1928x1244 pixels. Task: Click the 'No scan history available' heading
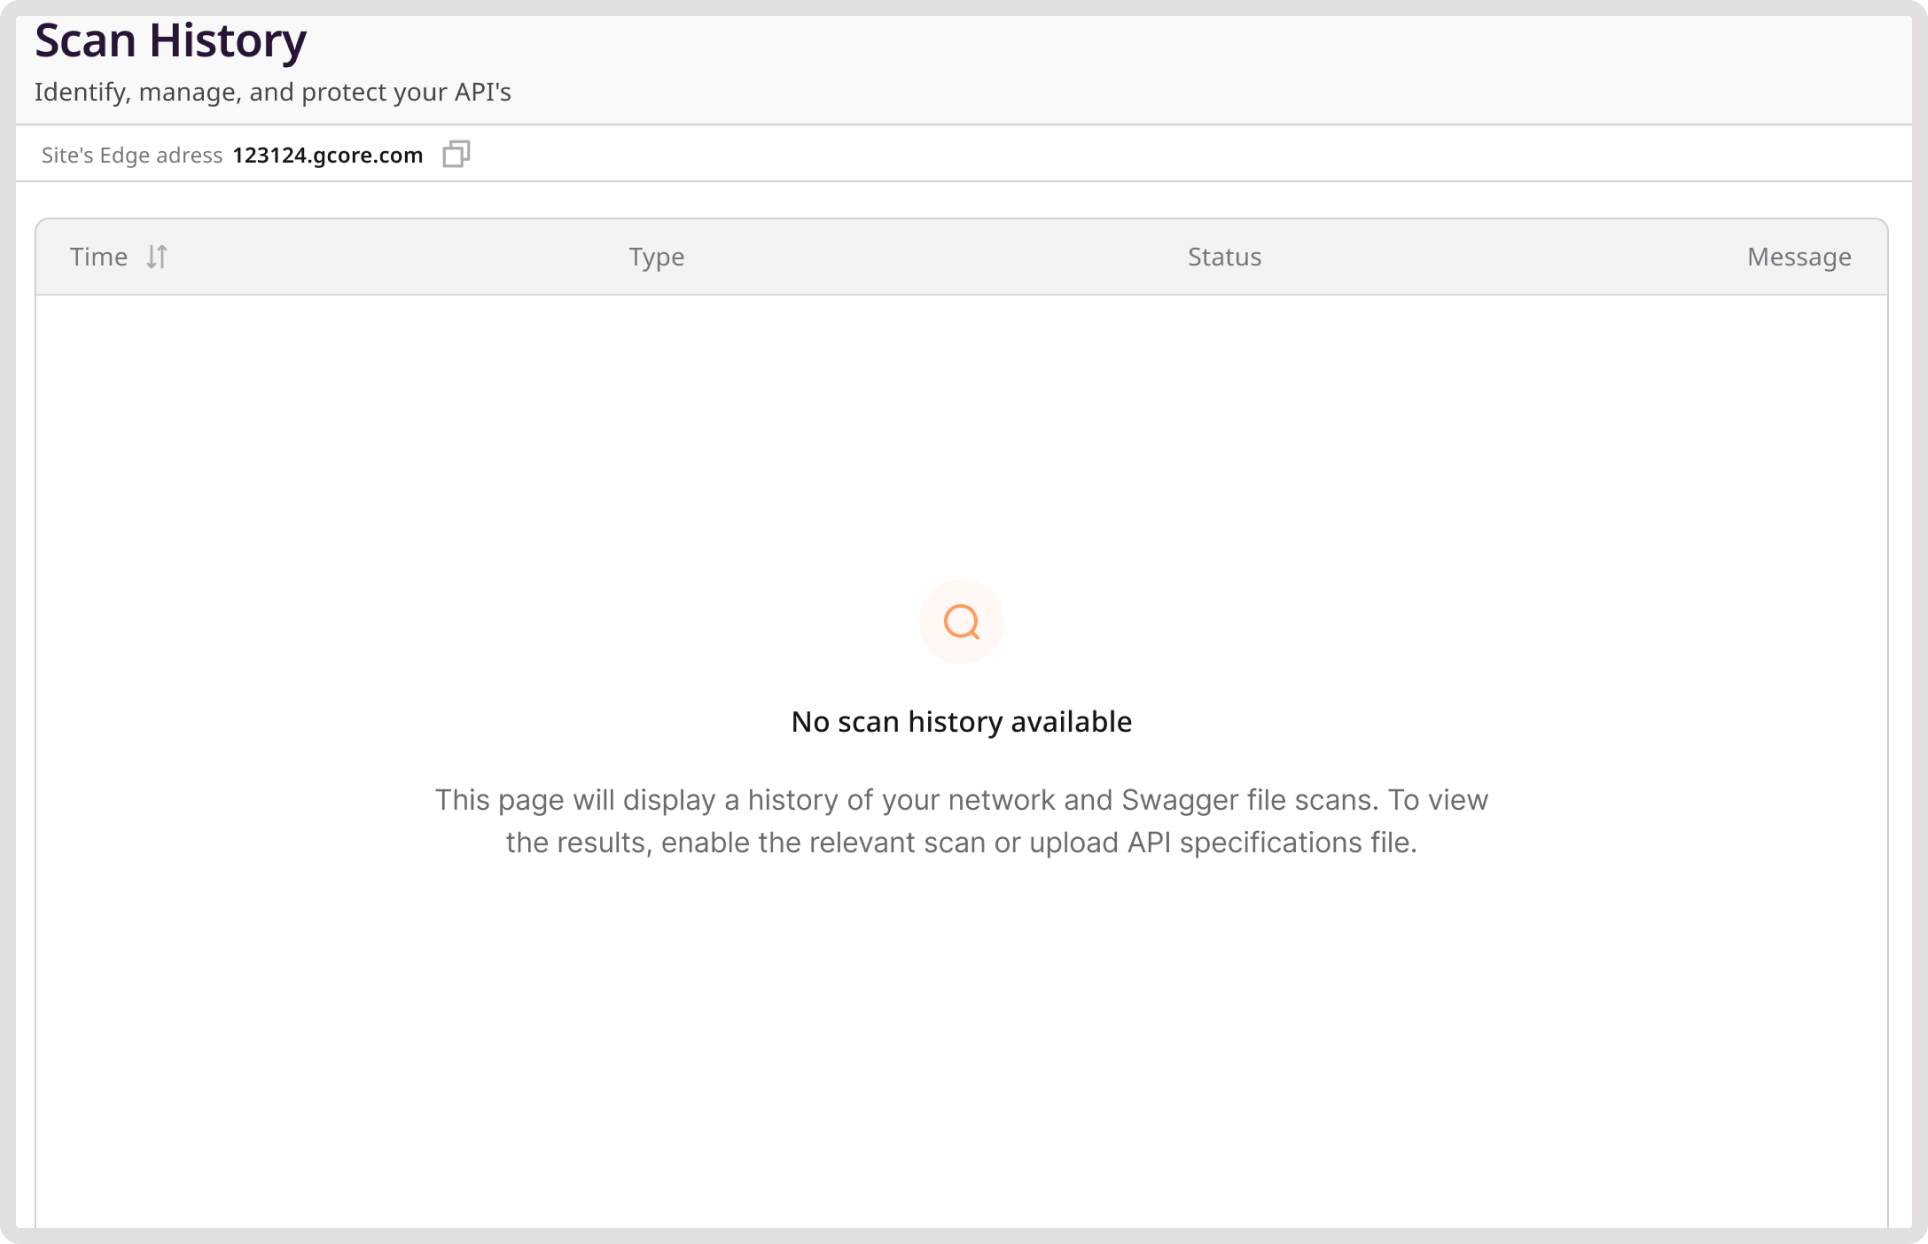pyautogui.click(x=961, y=721)
